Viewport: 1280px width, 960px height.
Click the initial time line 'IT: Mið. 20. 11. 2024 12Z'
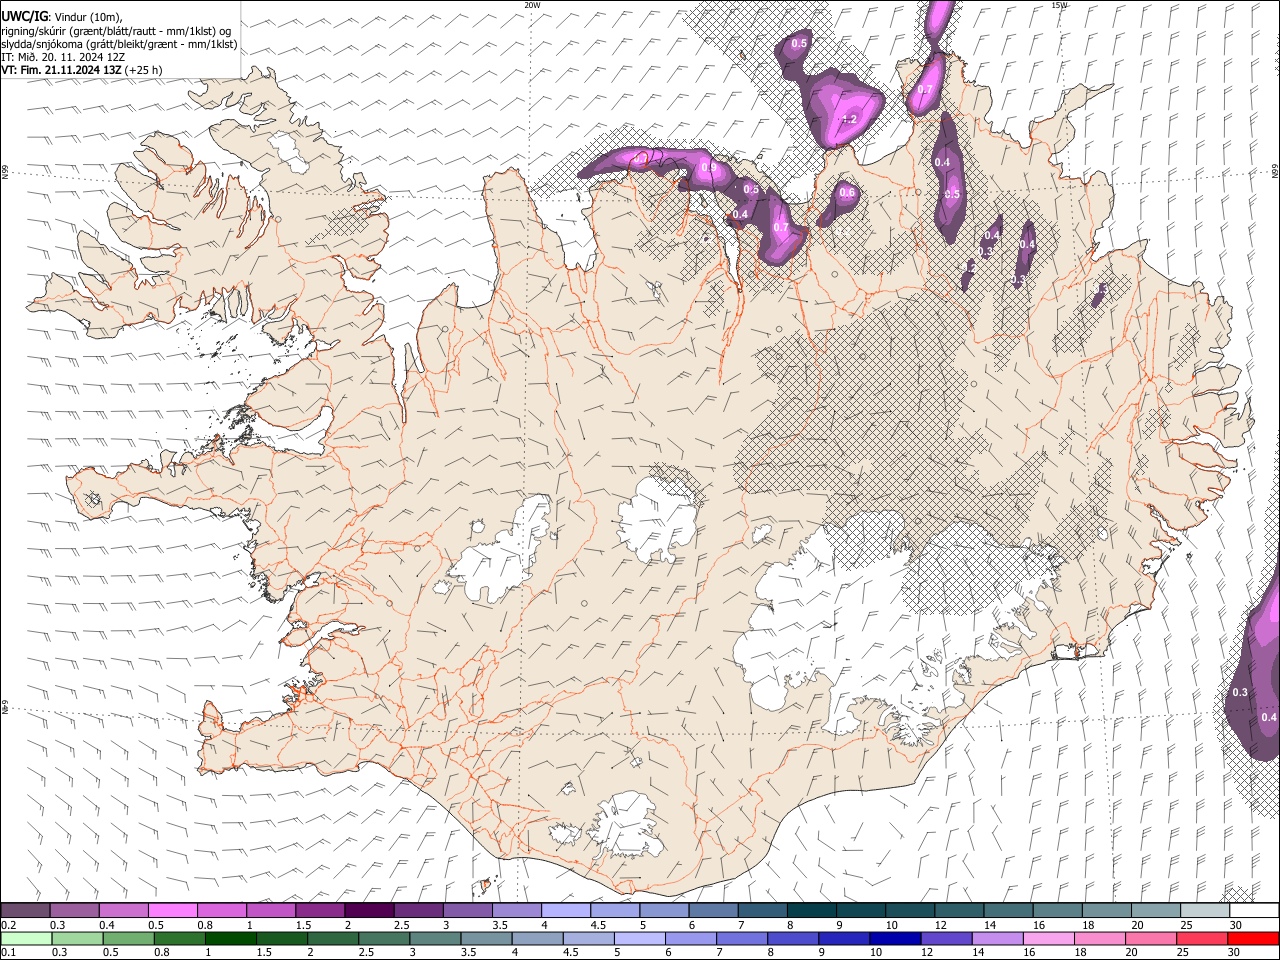point(63,58)
